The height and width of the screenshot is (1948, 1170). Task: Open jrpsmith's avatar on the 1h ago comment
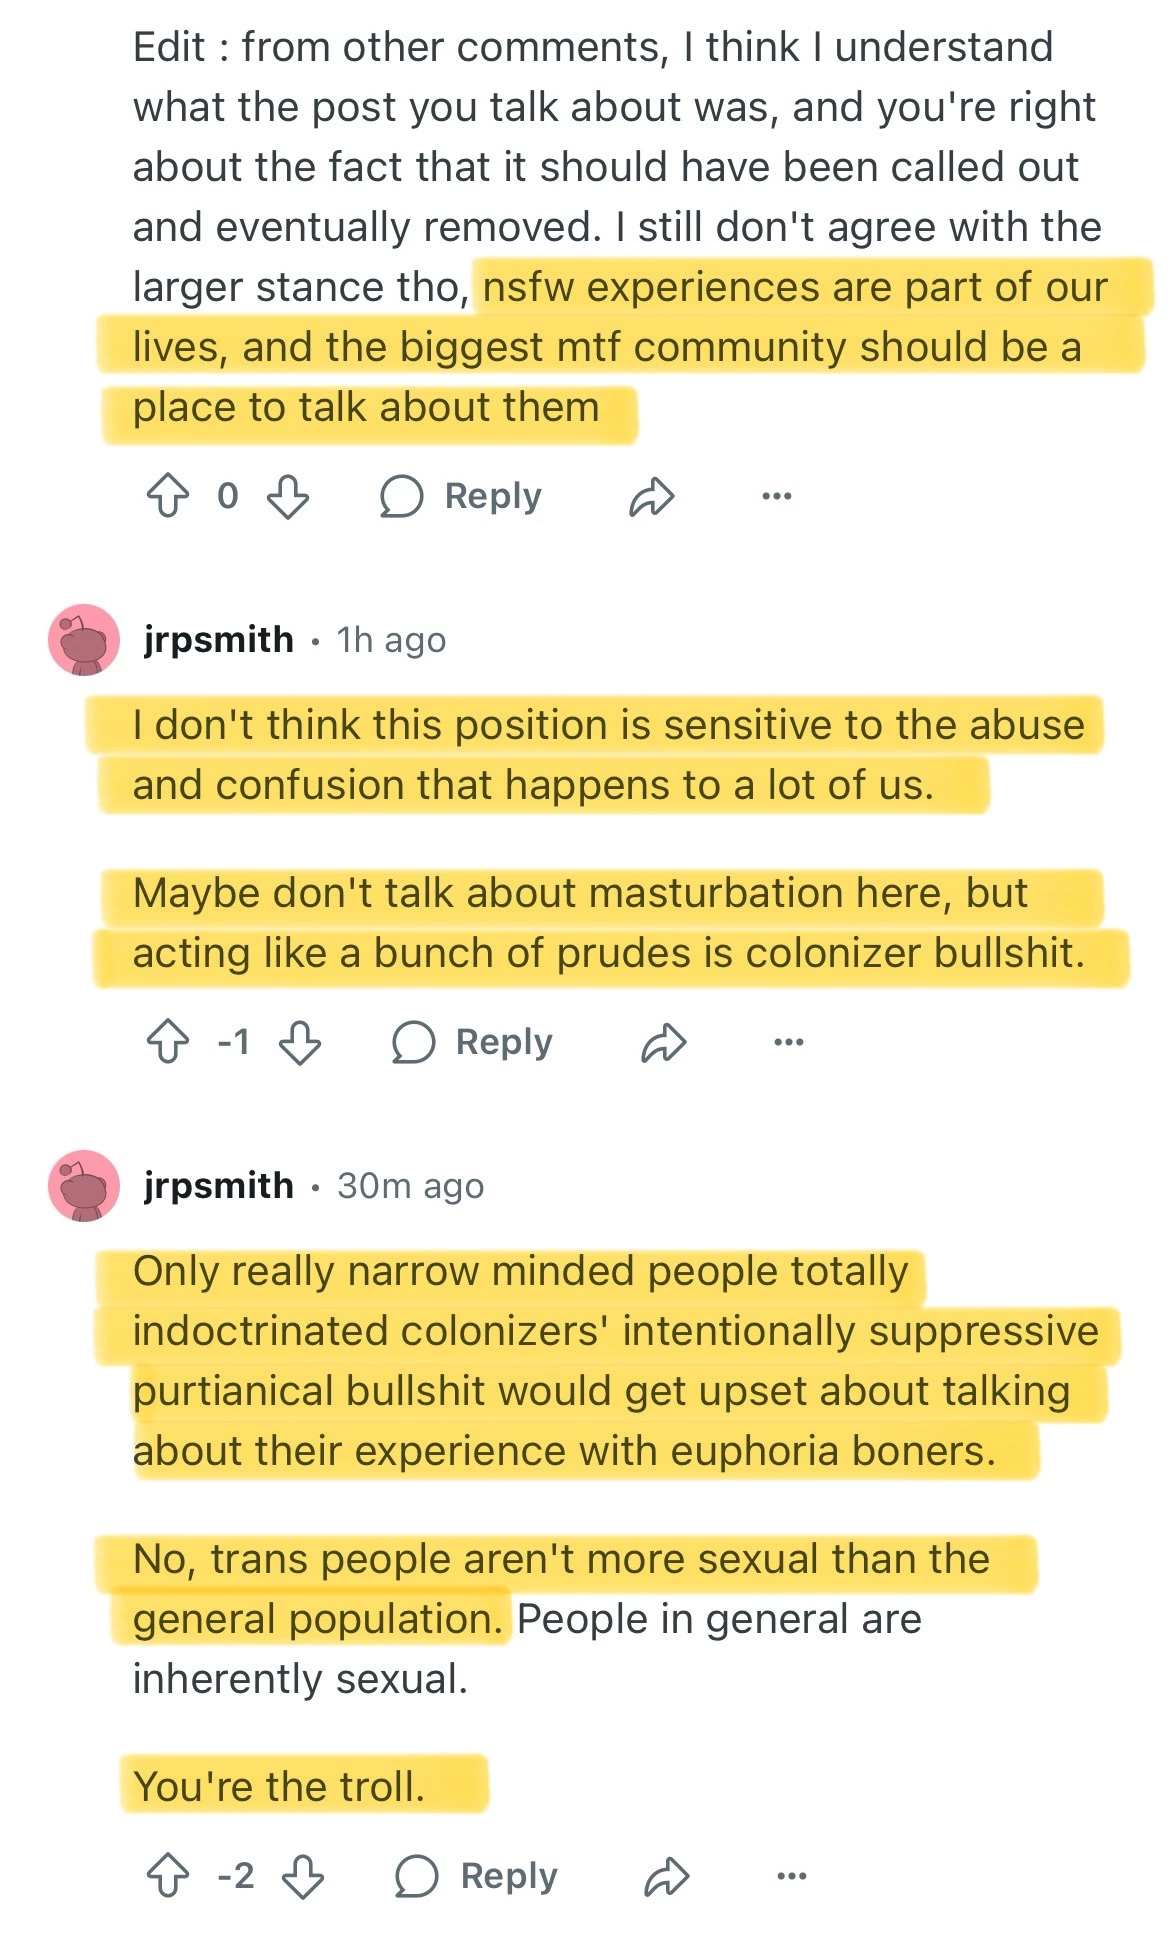click(x=84, y=640)
